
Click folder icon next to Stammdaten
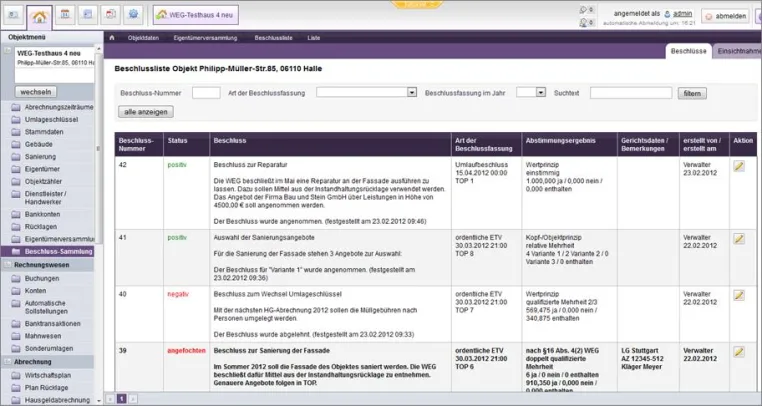pos(16,132)
